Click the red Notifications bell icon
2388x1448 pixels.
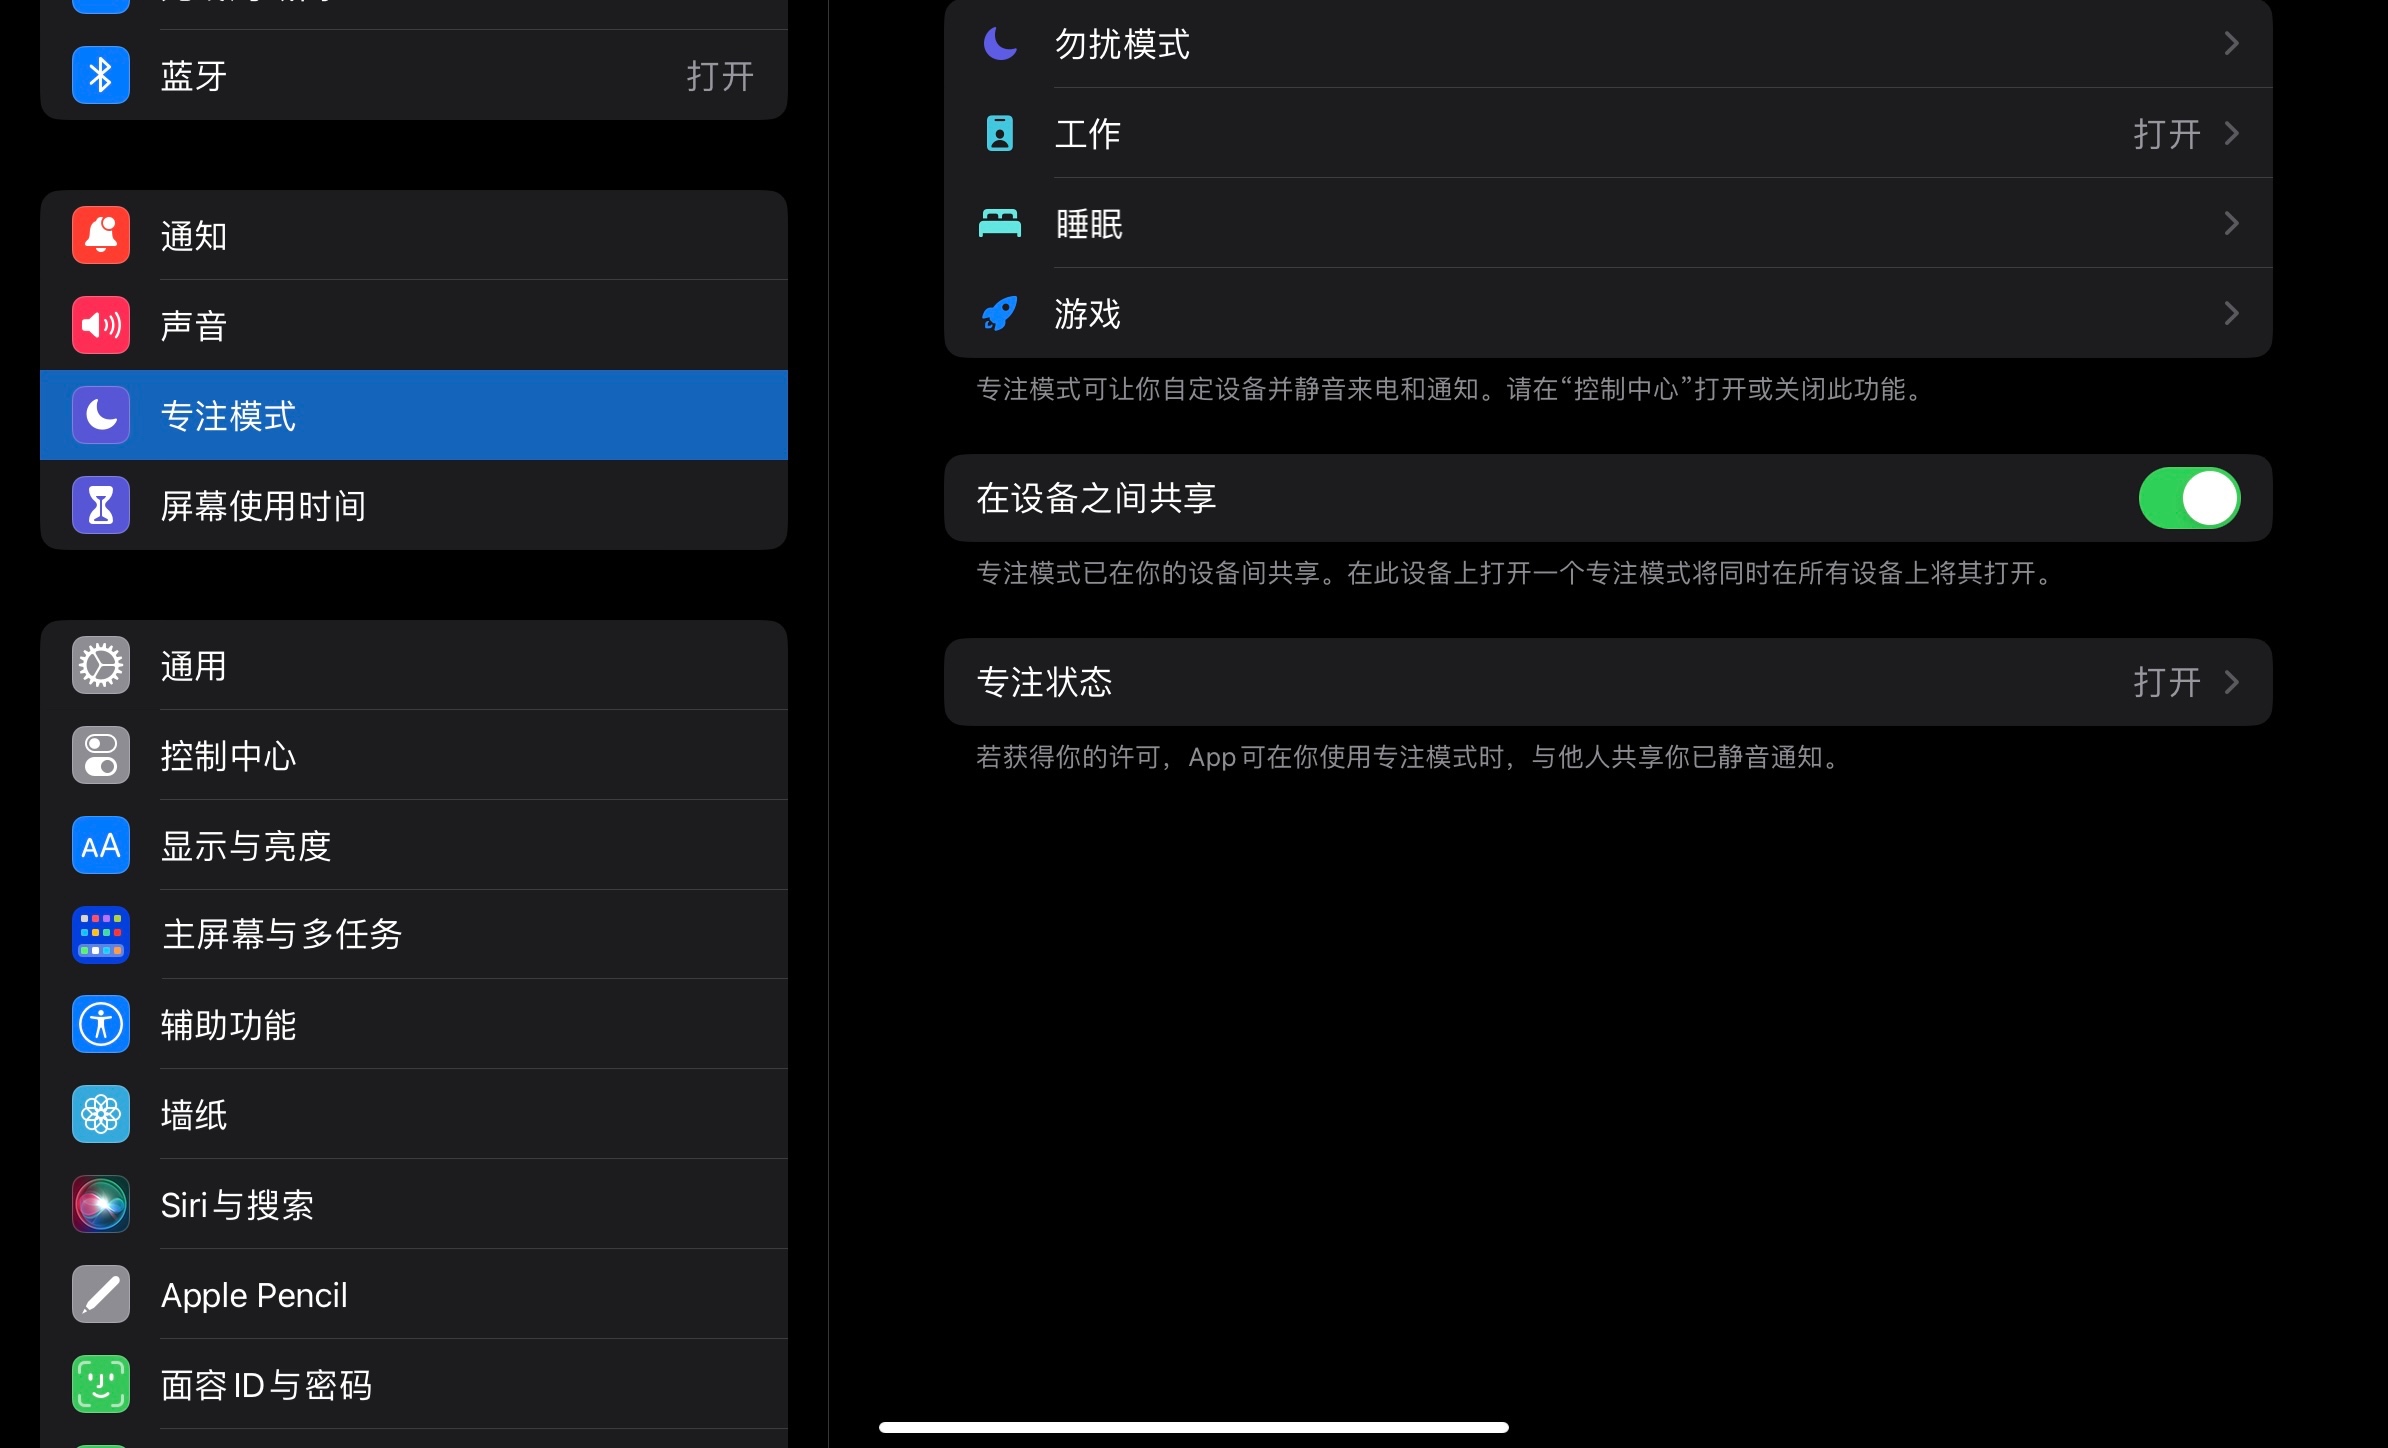(x=101, y=235)
